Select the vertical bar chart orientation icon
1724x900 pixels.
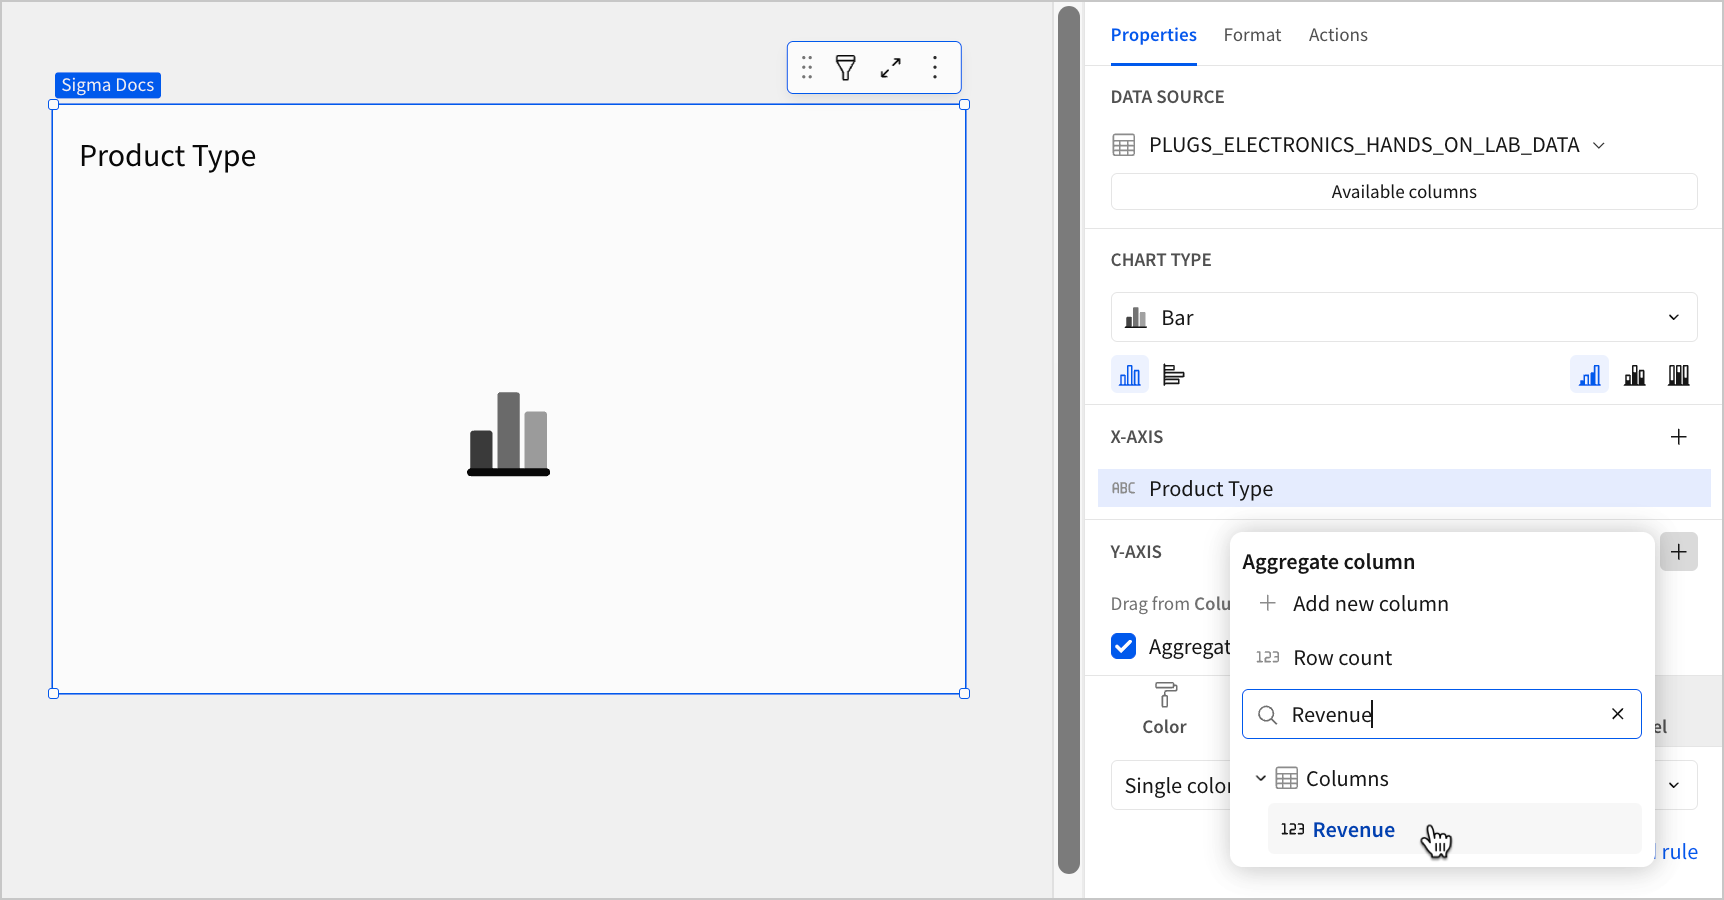(x=1129, y=374)
